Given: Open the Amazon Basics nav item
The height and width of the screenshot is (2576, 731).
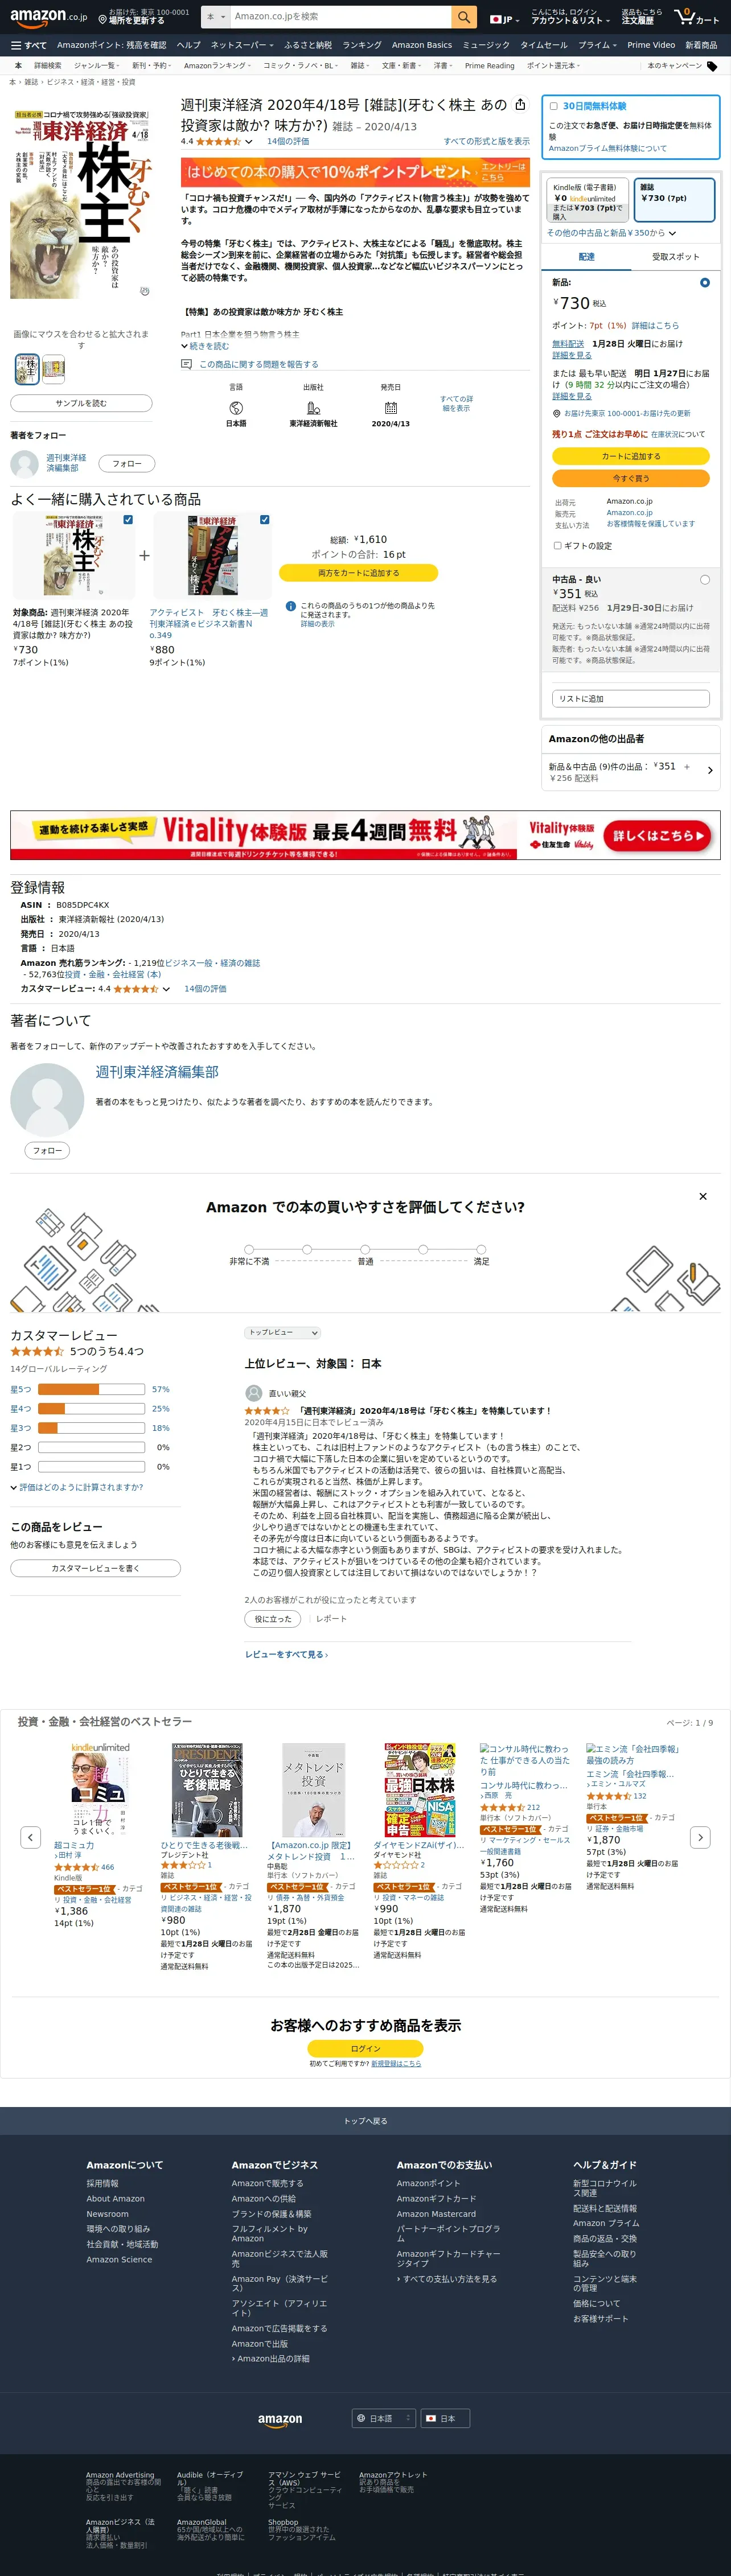Looking at the screenshot, I should [x=422, y=45].
